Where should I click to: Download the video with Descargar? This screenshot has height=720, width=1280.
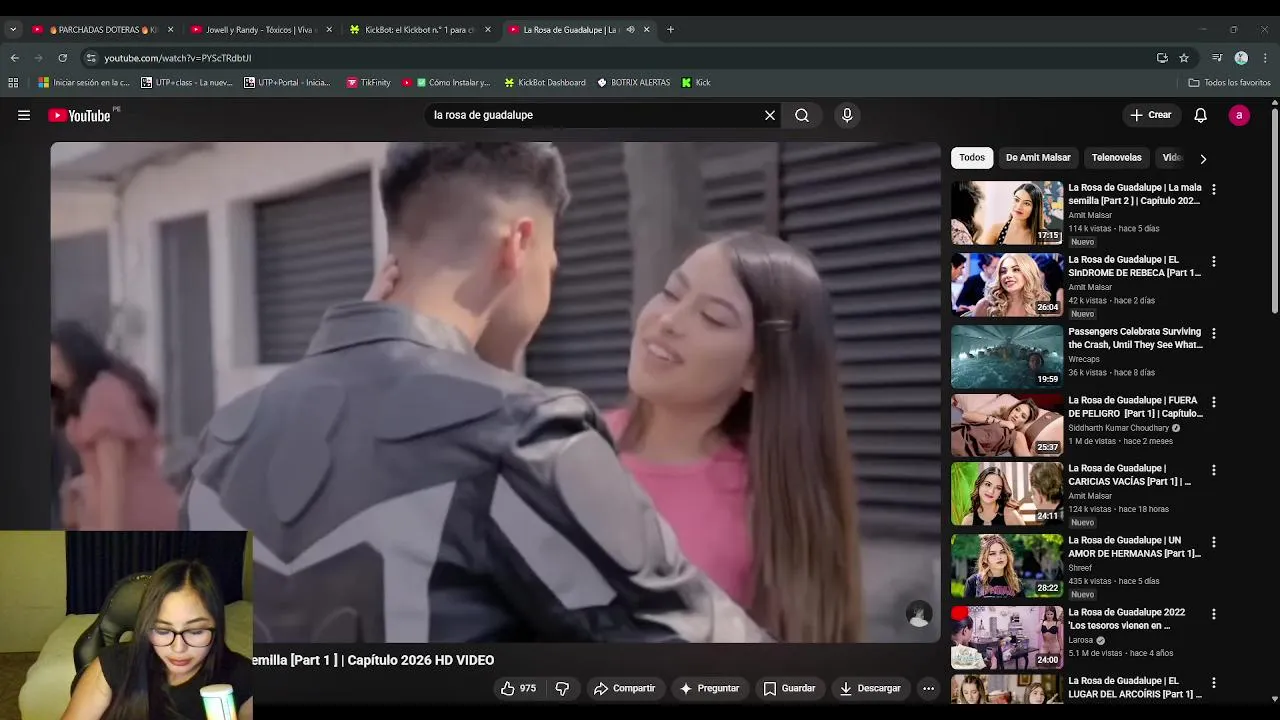(x=870, y=688)
